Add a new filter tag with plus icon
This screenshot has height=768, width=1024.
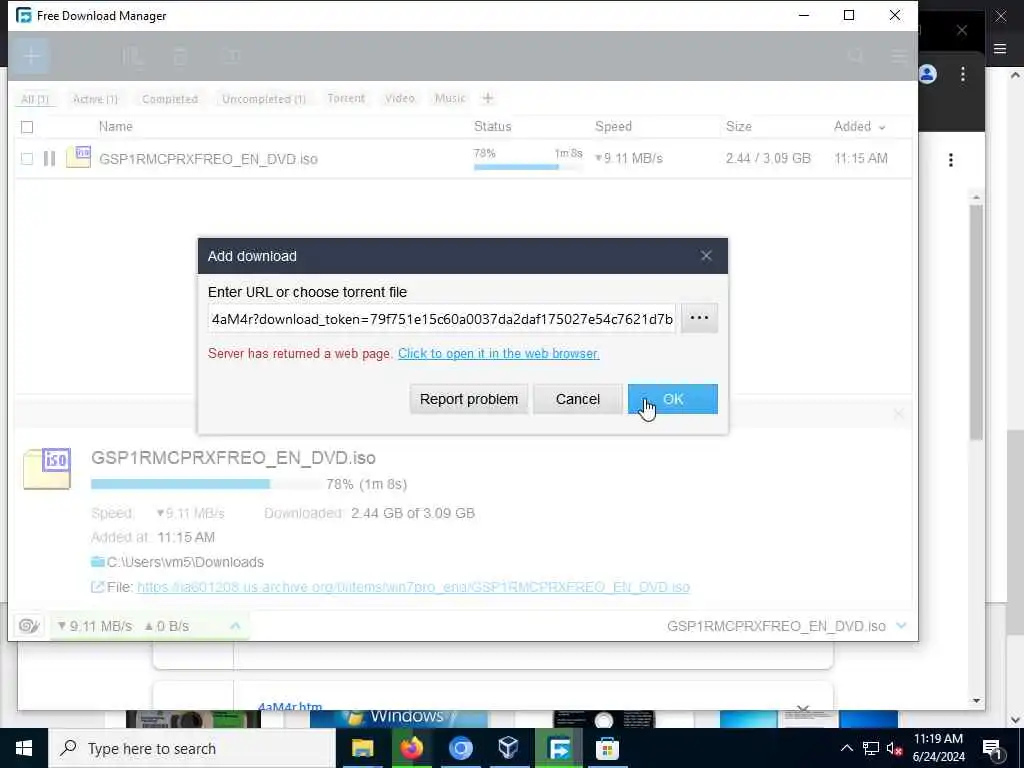coord(488,99)
